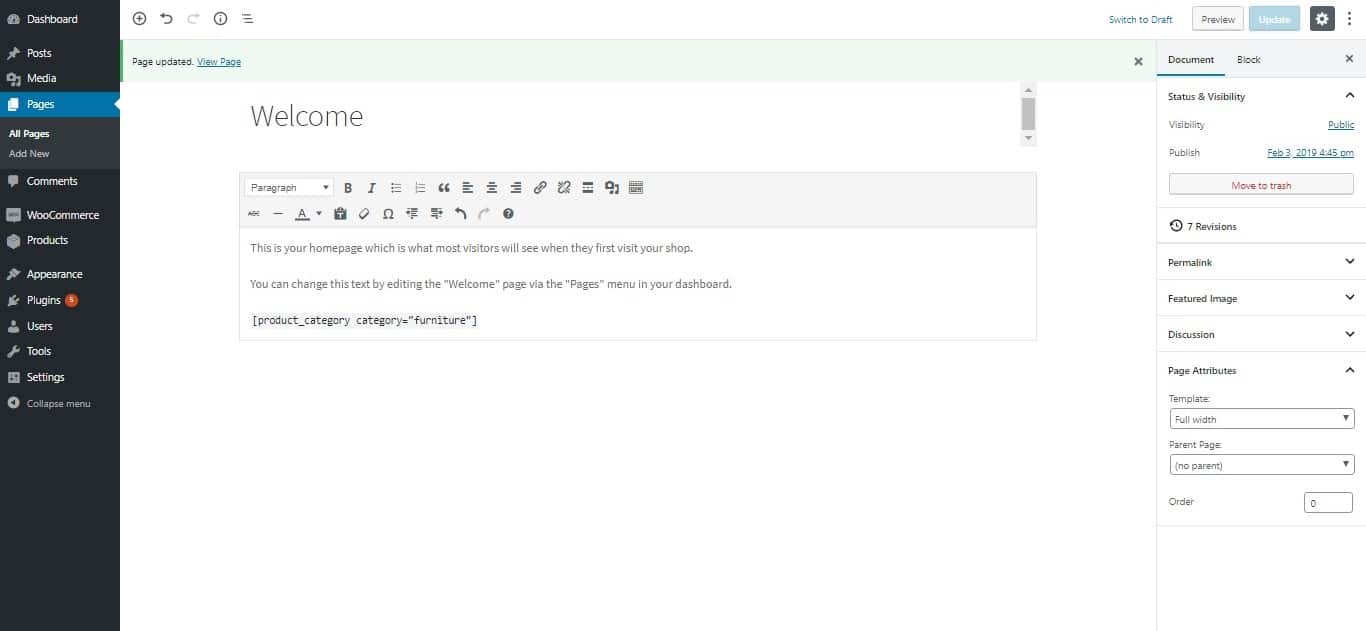Screen dimensions: 1366x631
Task: Click the Add block plus icon
Action: tap(139, 18)
